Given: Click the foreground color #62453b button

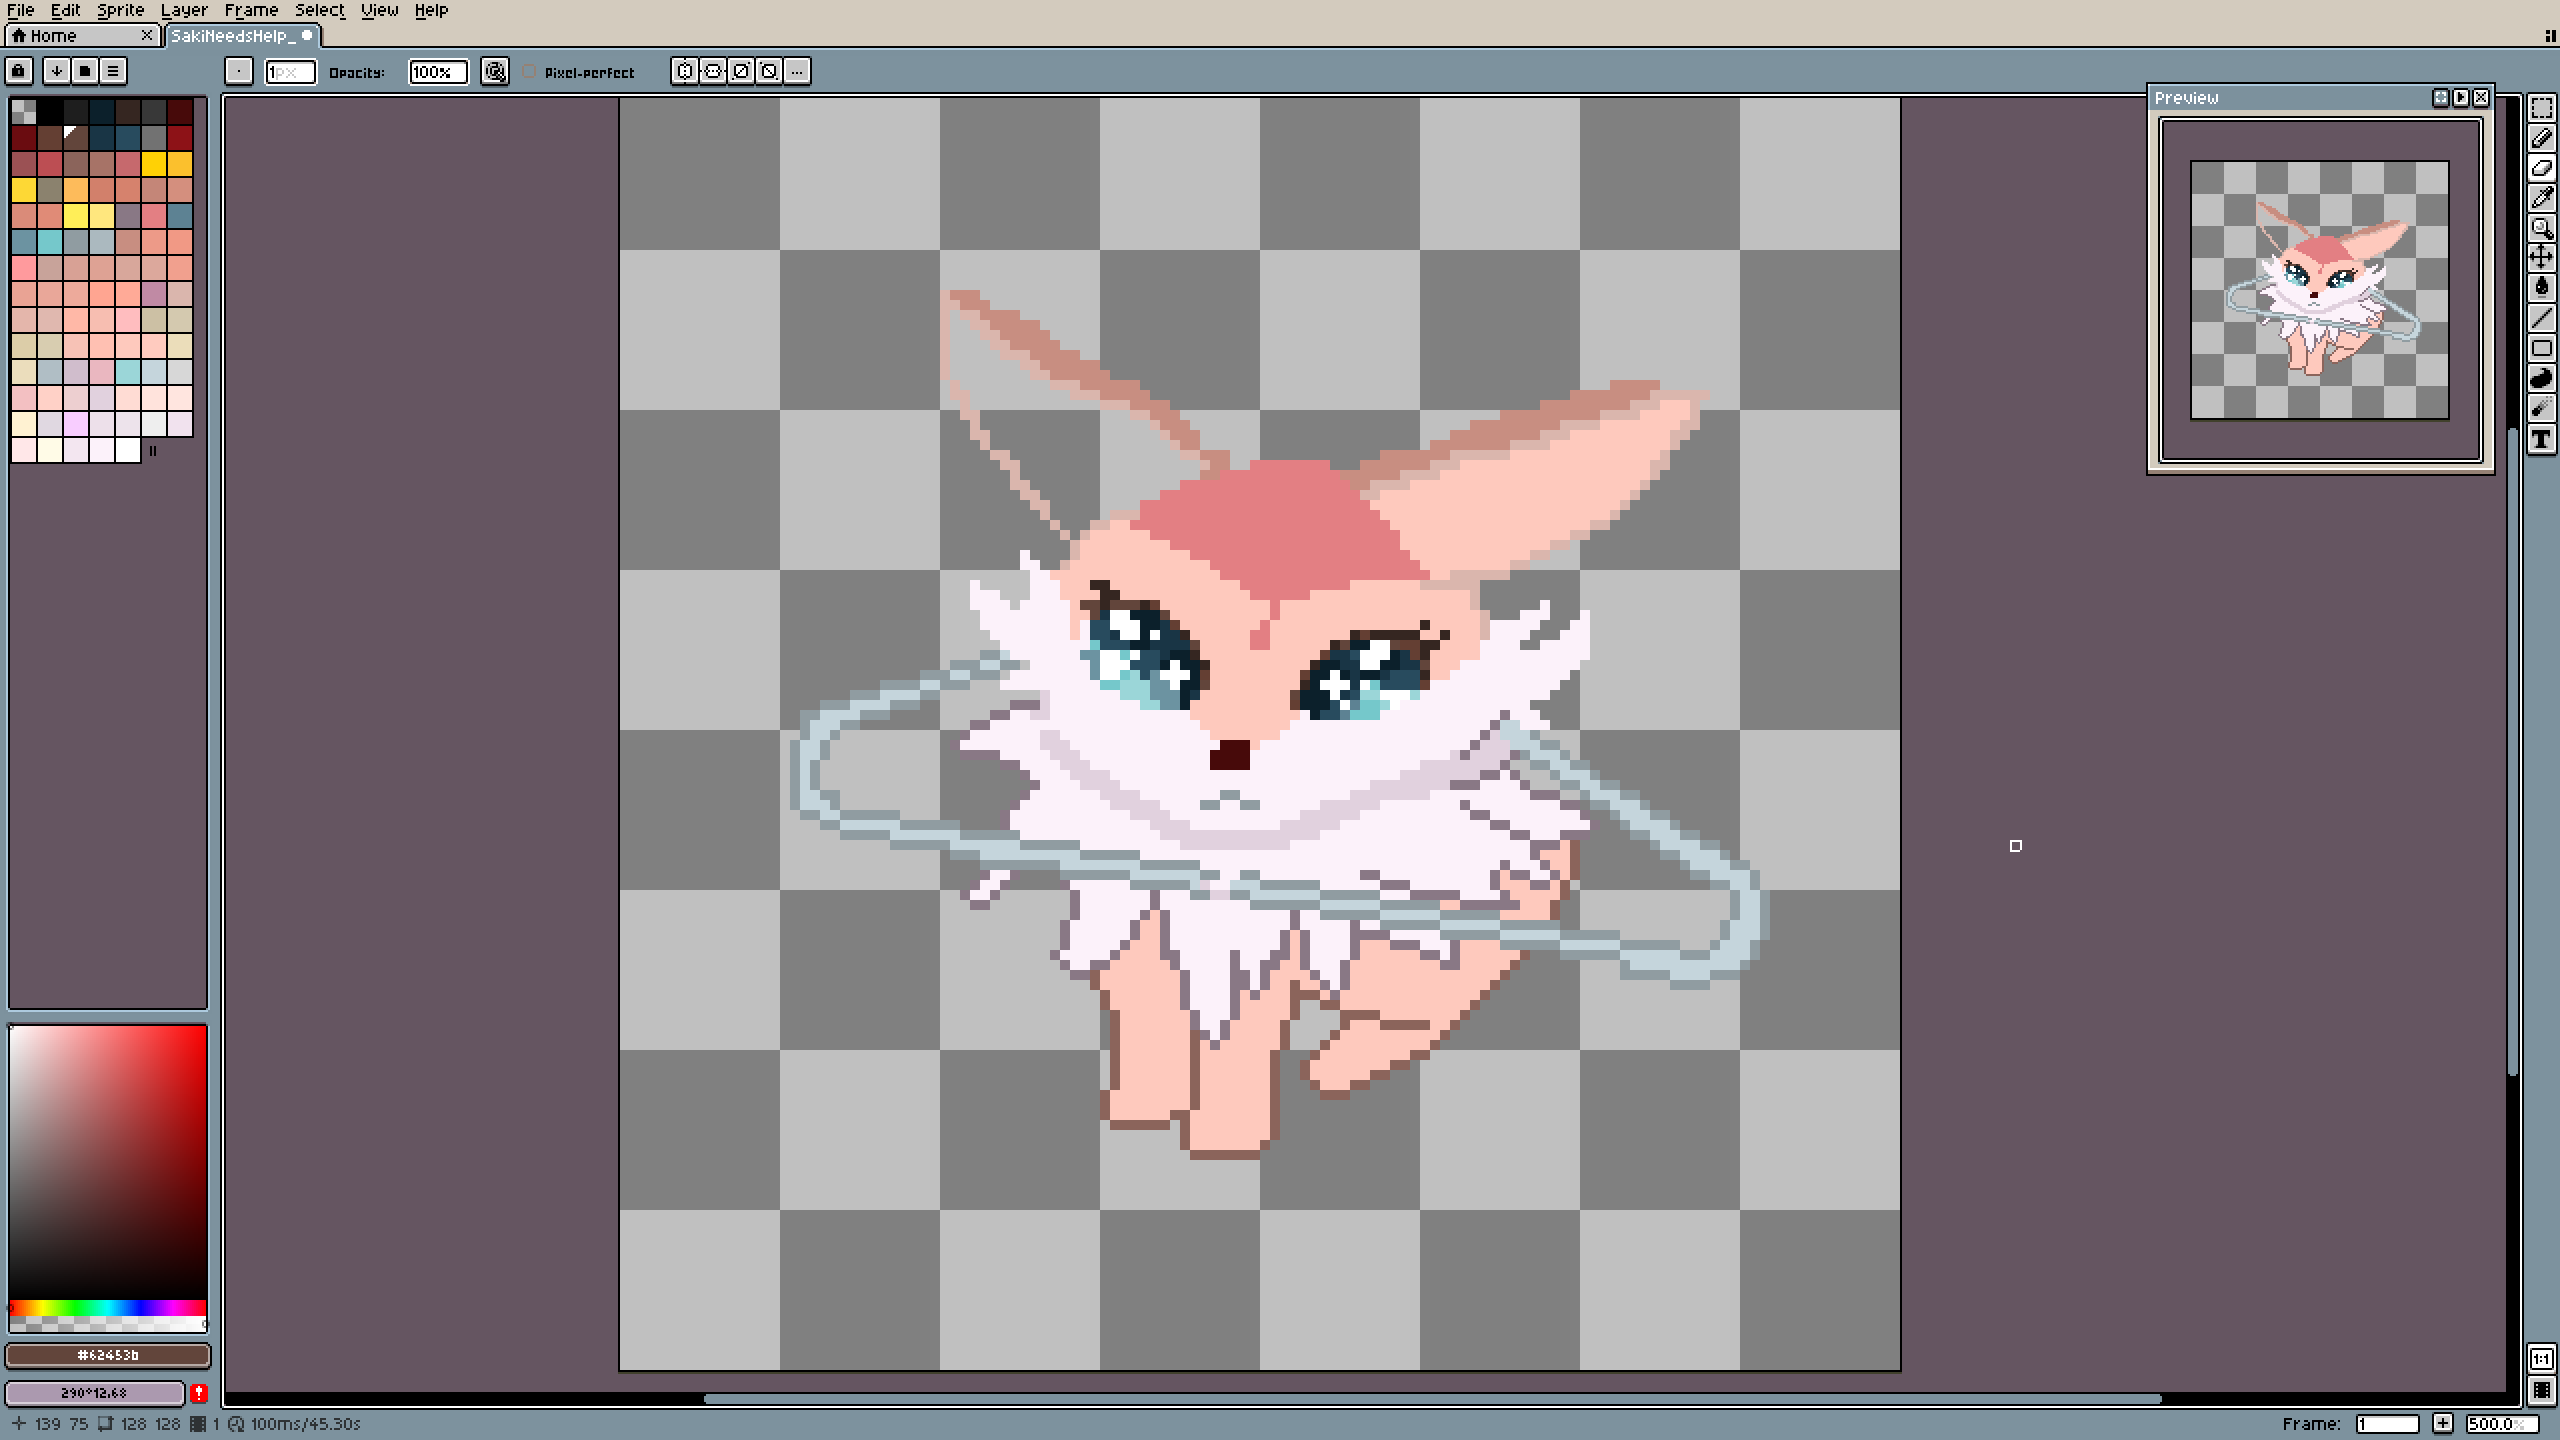Looking at the screenshot, I should point(108,1355).
